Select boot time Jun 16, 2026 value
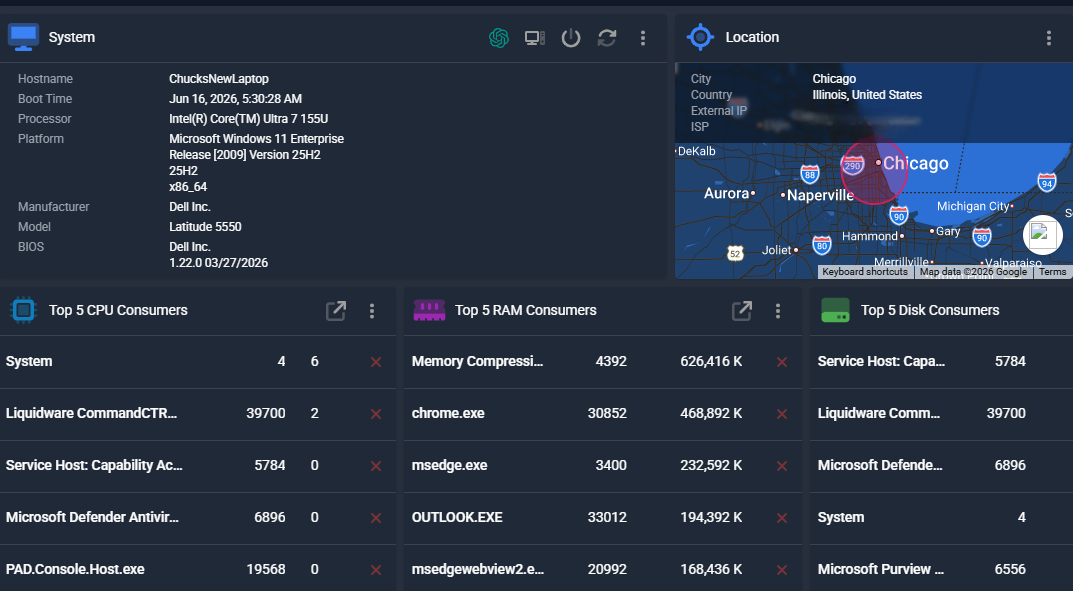The width and height of the screenshot is (1073, 591). click(x=235, y=98)
